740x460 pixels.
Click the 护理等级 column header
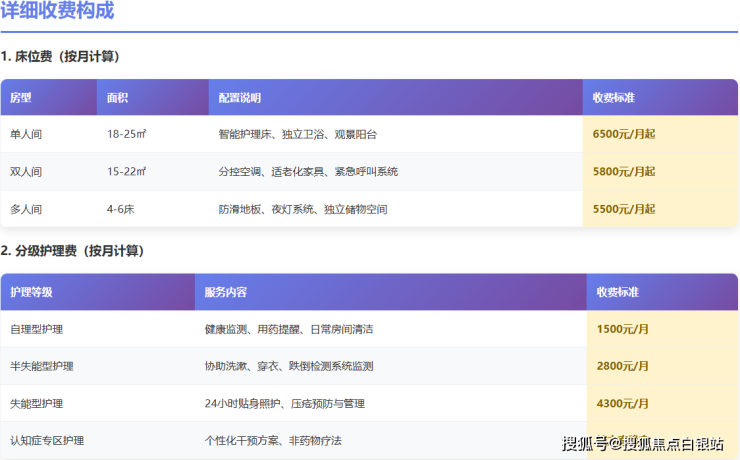coord(31,292)
